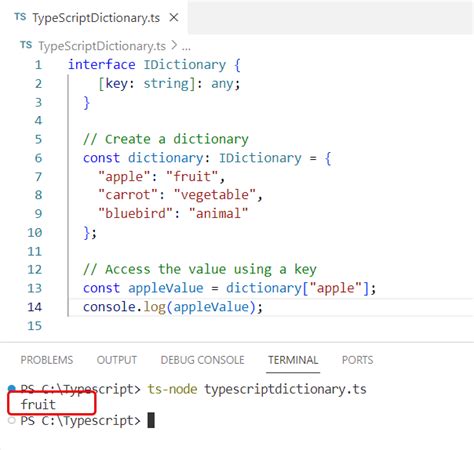Viewport: 474px width, 450px height.
Task: Click the blue command status dot in terminal
Action: [12, 388]
